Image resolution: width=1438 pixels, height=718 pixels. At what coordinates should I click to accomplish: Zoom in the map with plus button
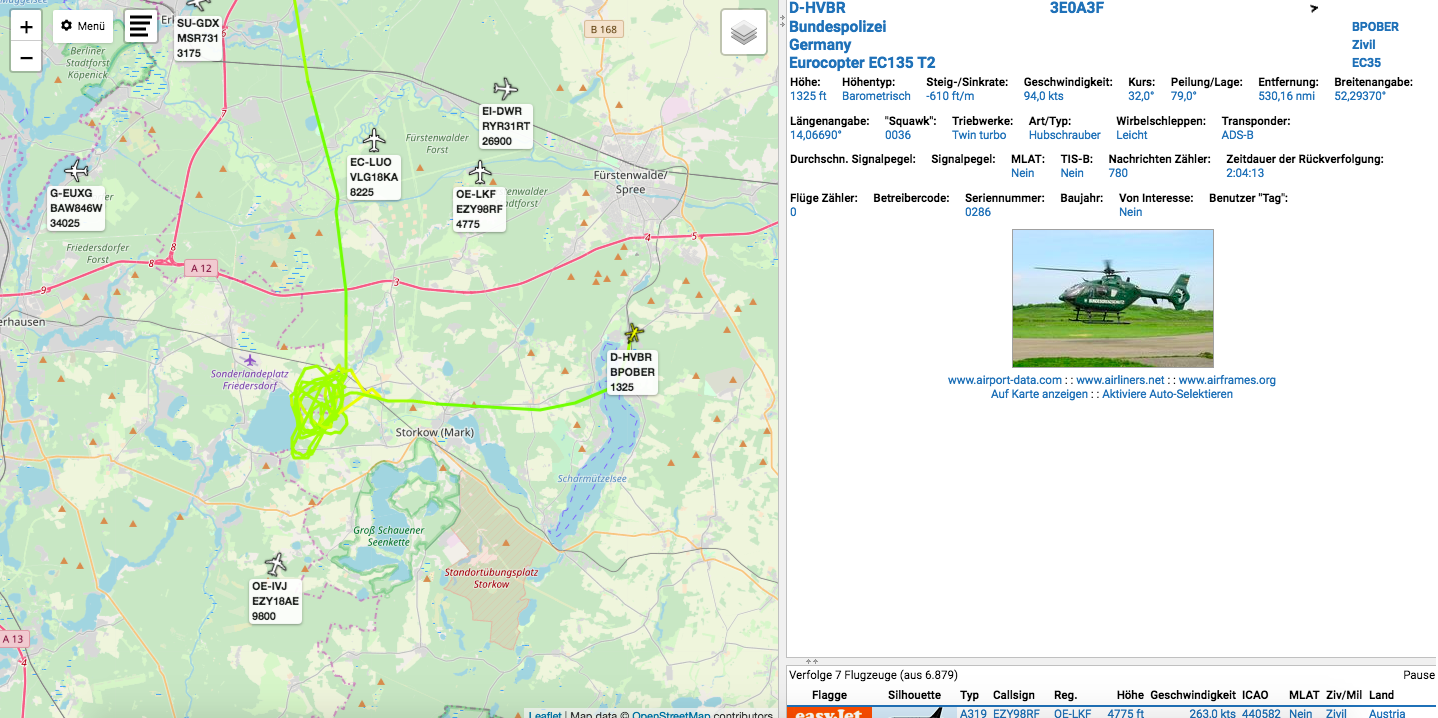point(26,27)
